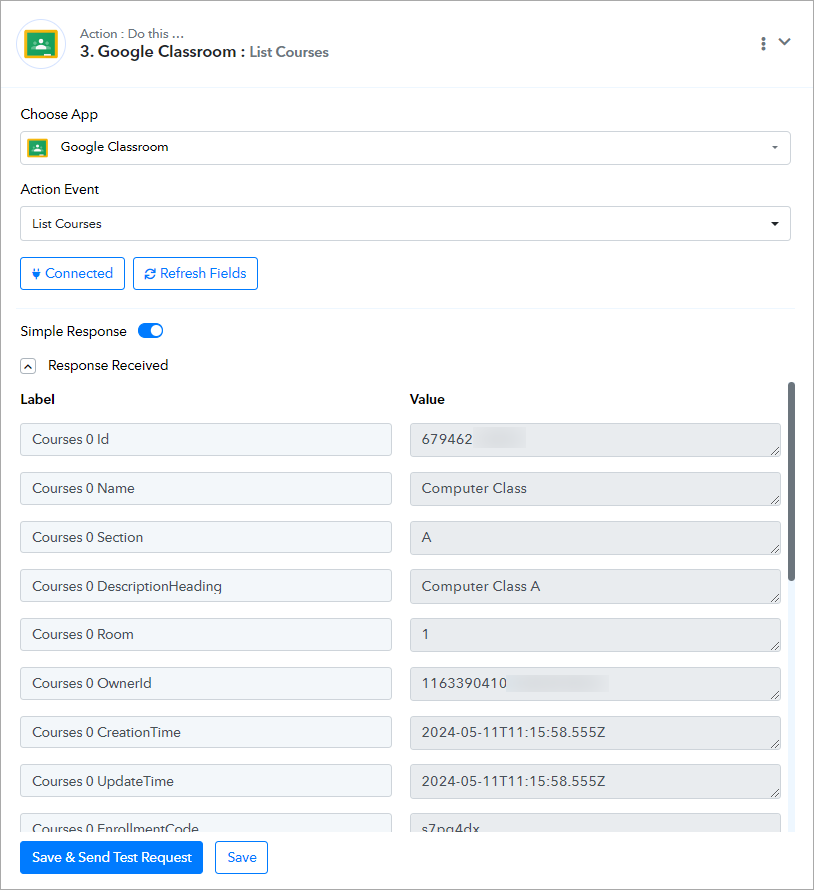The image size is (814, 890).
Task: Click the response list vertical scrollbar
Action: click(791, 481)
